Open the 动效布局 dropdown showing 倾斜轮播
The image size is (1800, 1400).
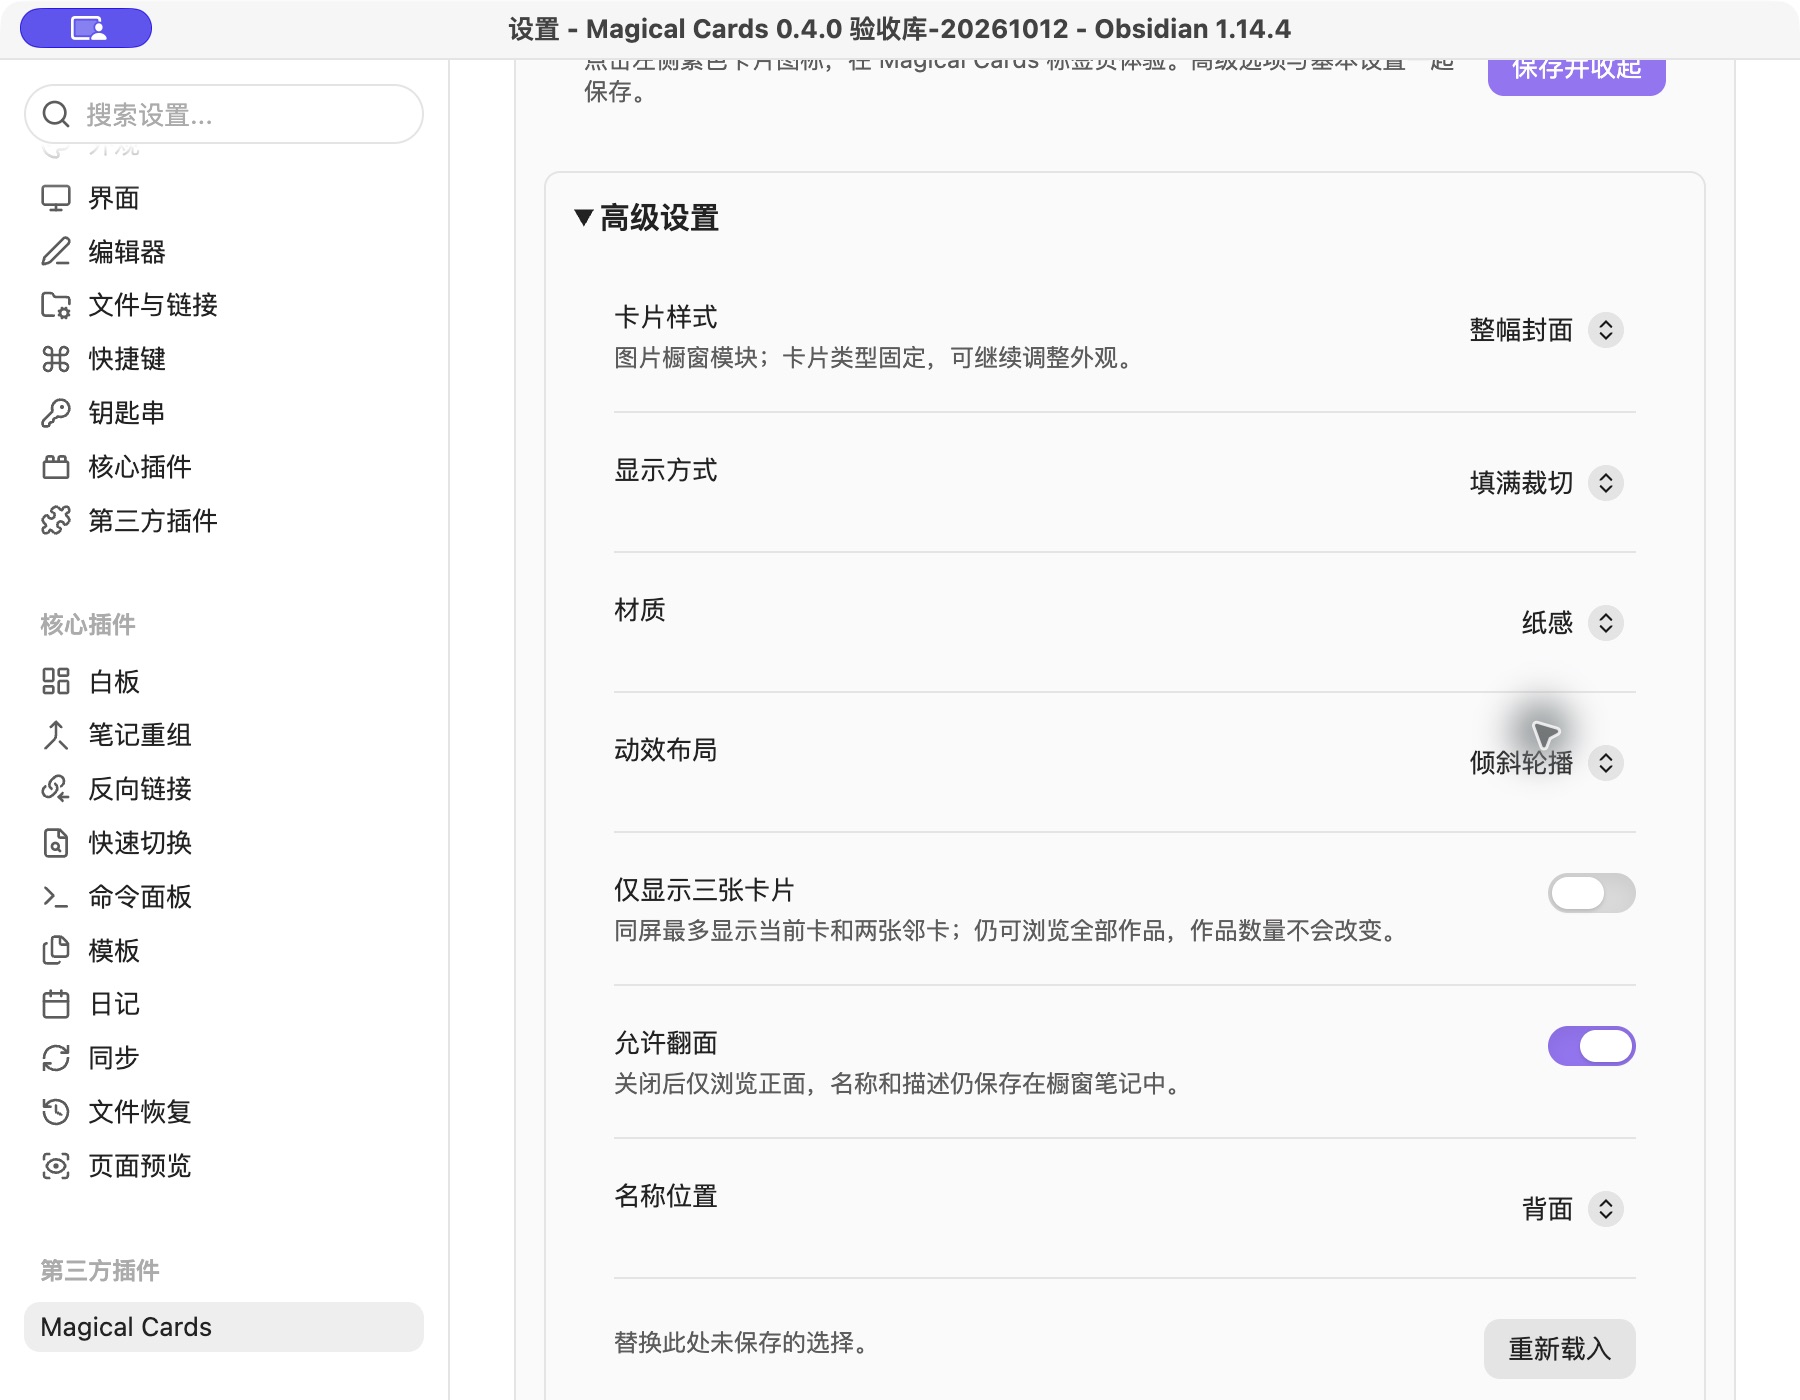pyautogui.click(x=1545, y=763)
